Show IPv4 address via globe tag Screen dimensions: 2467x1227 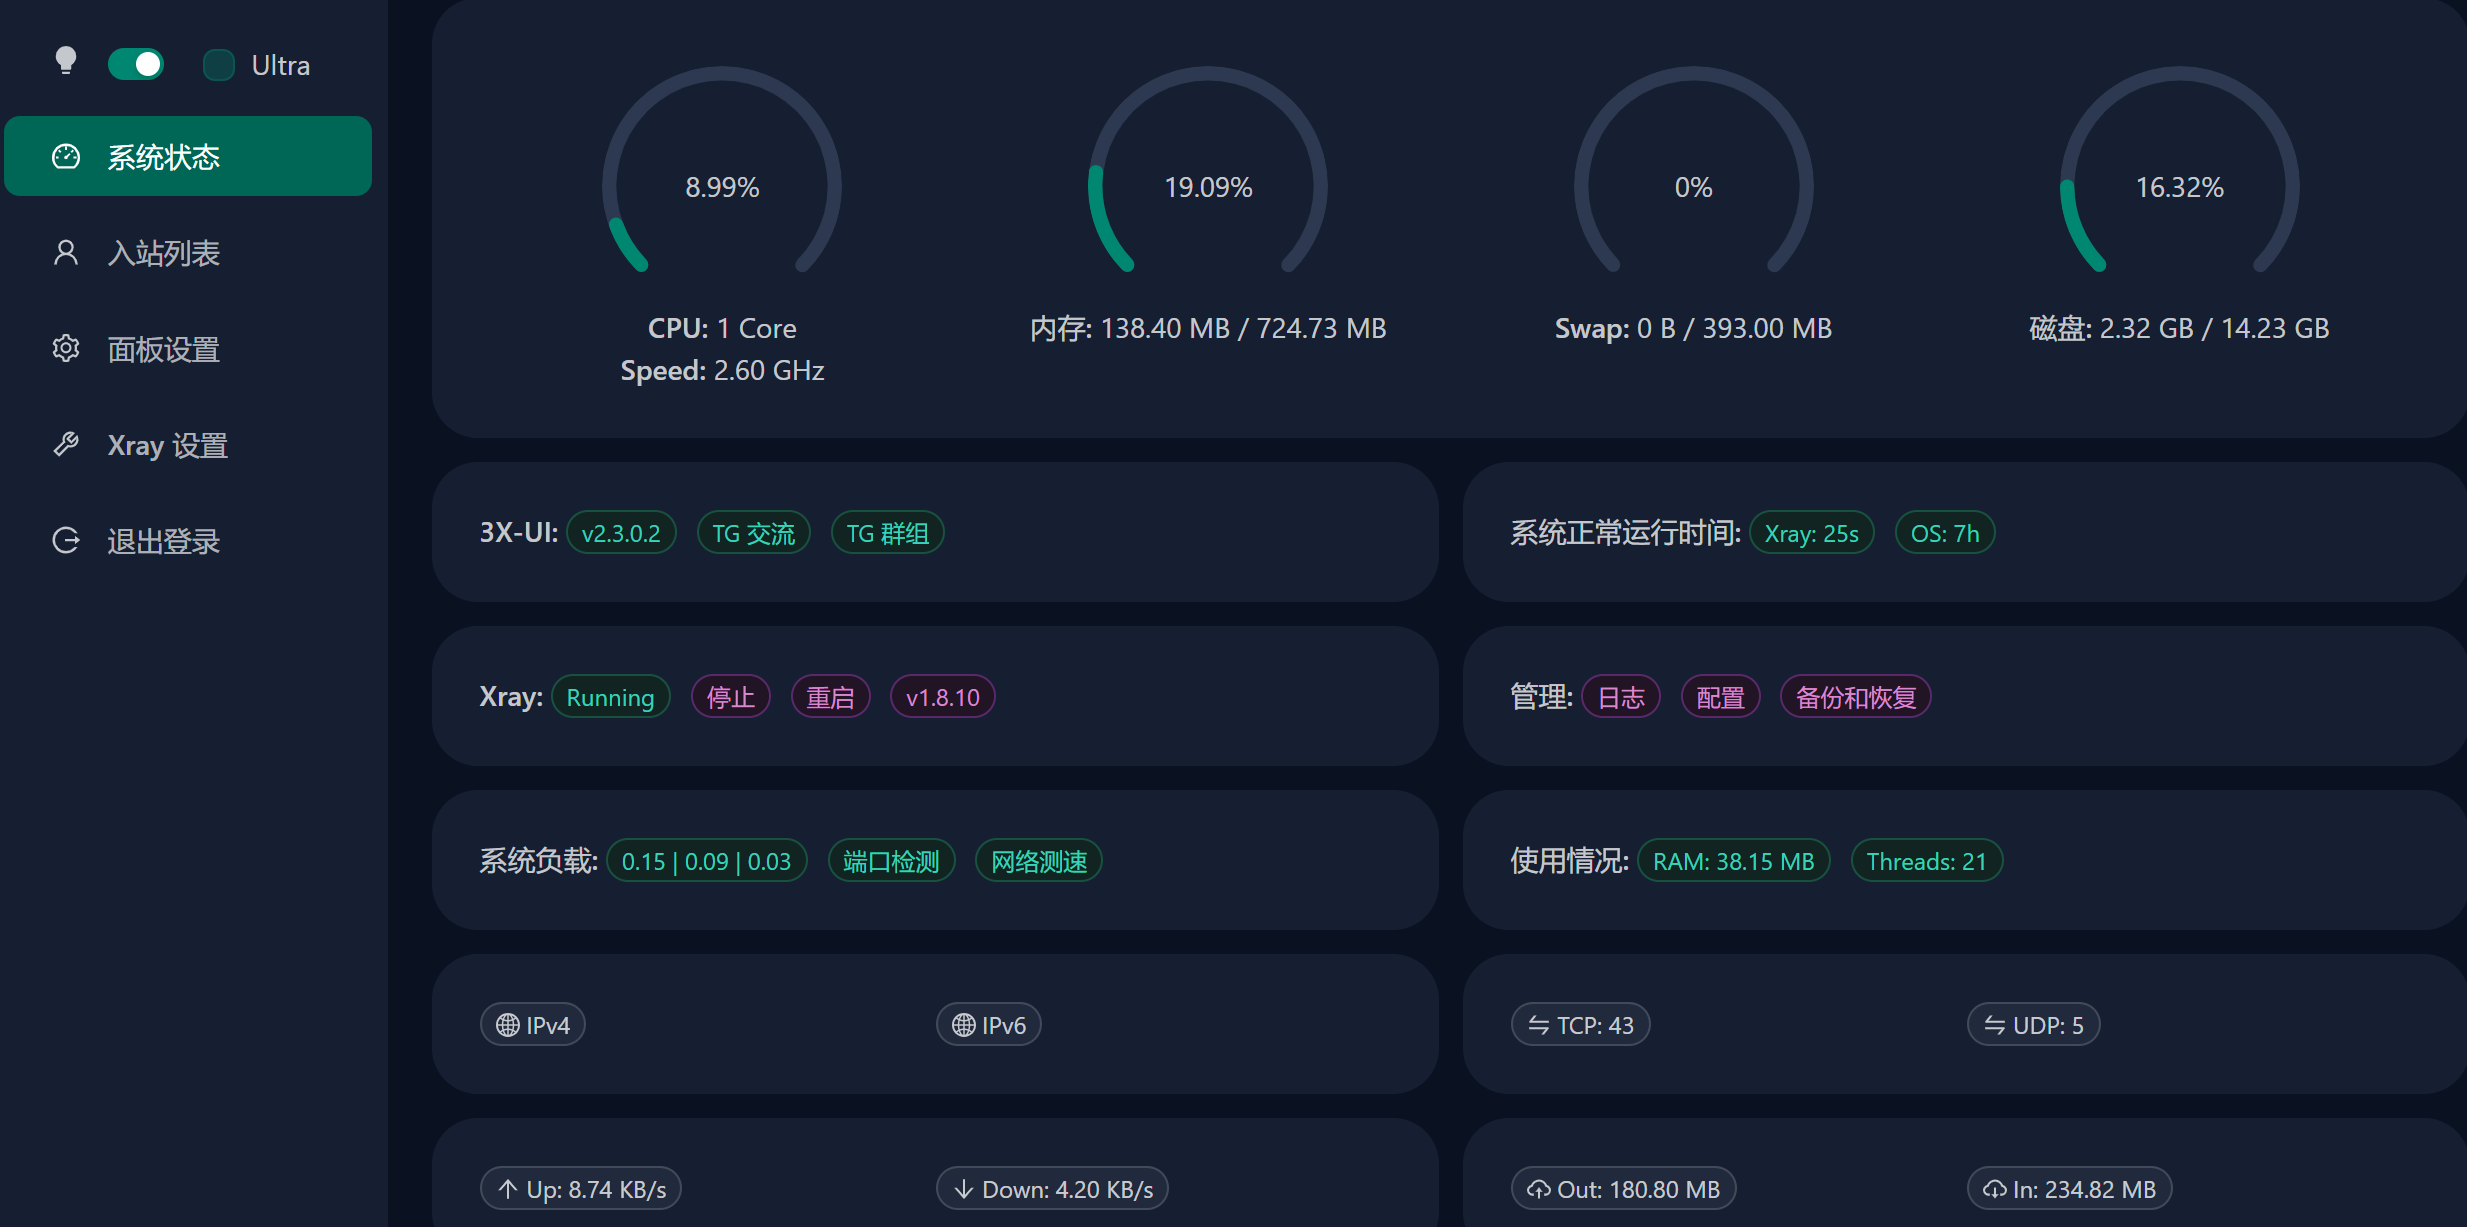tap(533, 1025)
